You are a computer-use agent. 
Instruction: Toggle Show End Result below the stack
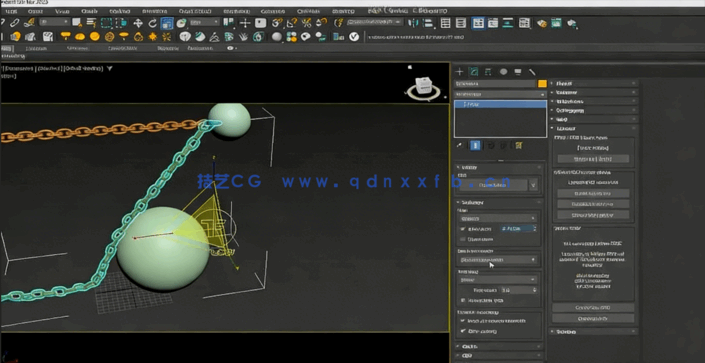pos(476,145)
